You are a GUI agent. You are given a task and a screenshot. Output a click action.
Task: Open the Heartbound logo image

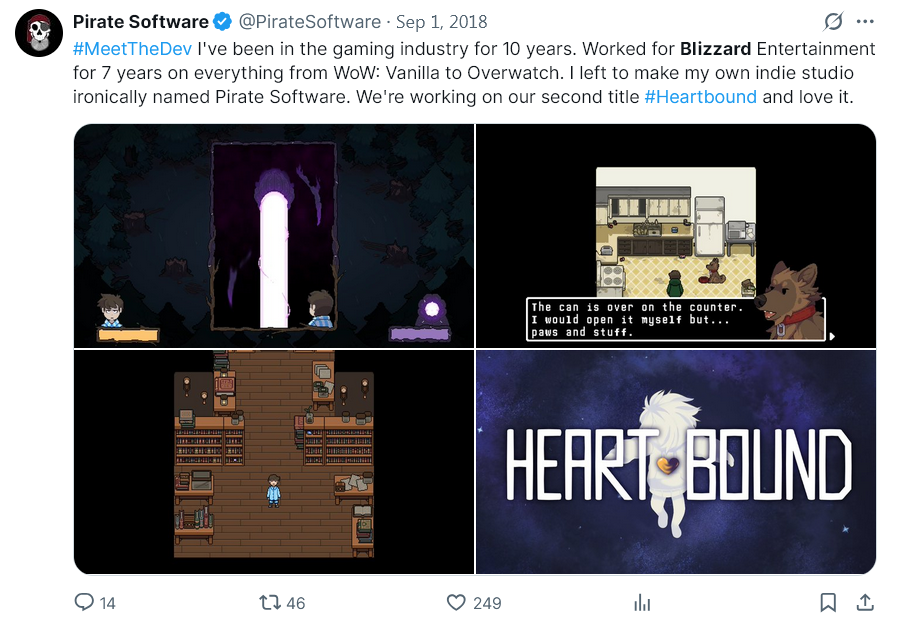676,462
